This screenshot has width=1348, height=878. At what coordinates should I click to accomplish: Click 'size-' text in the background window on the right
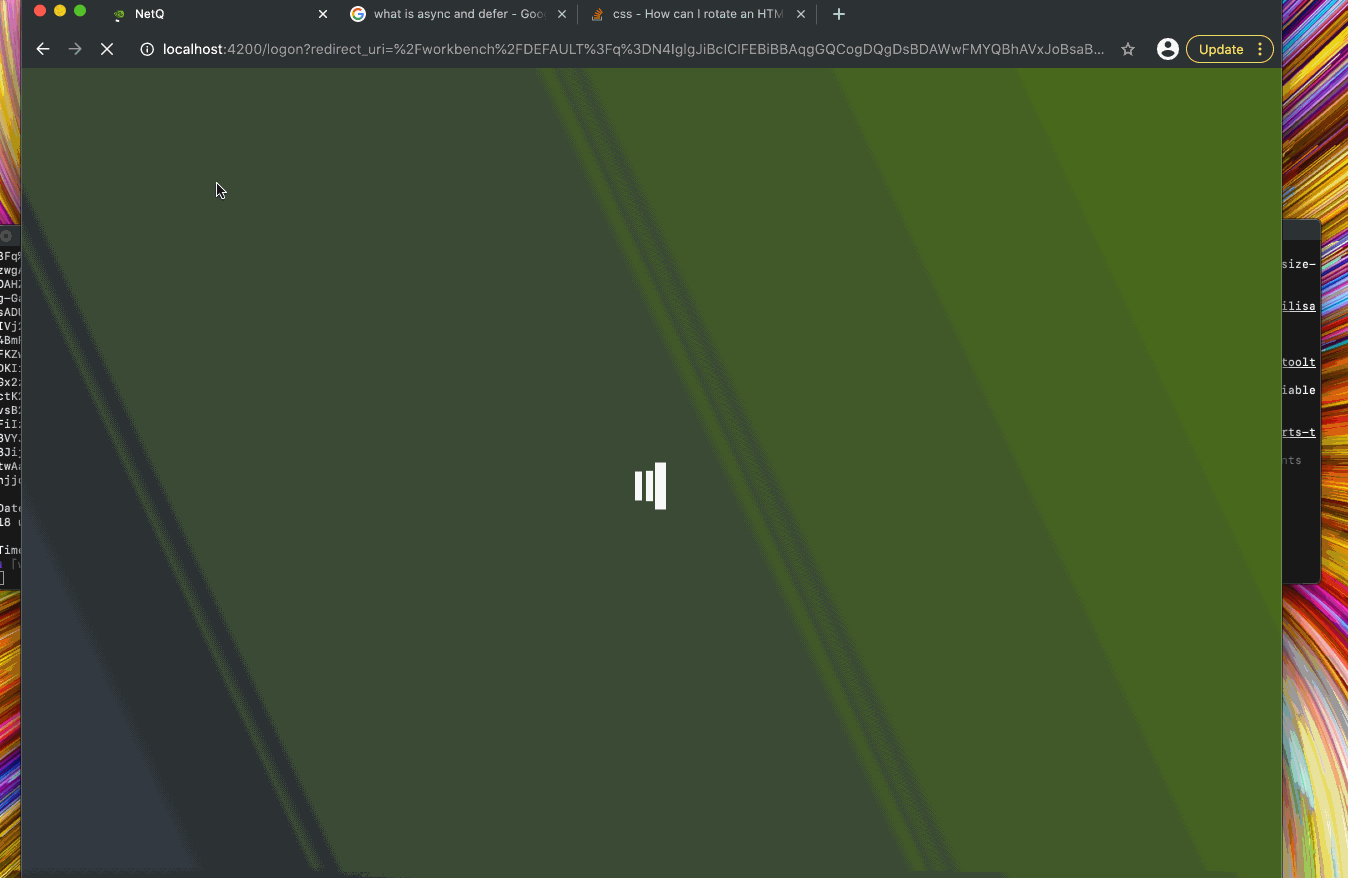tap(1299, 264)
